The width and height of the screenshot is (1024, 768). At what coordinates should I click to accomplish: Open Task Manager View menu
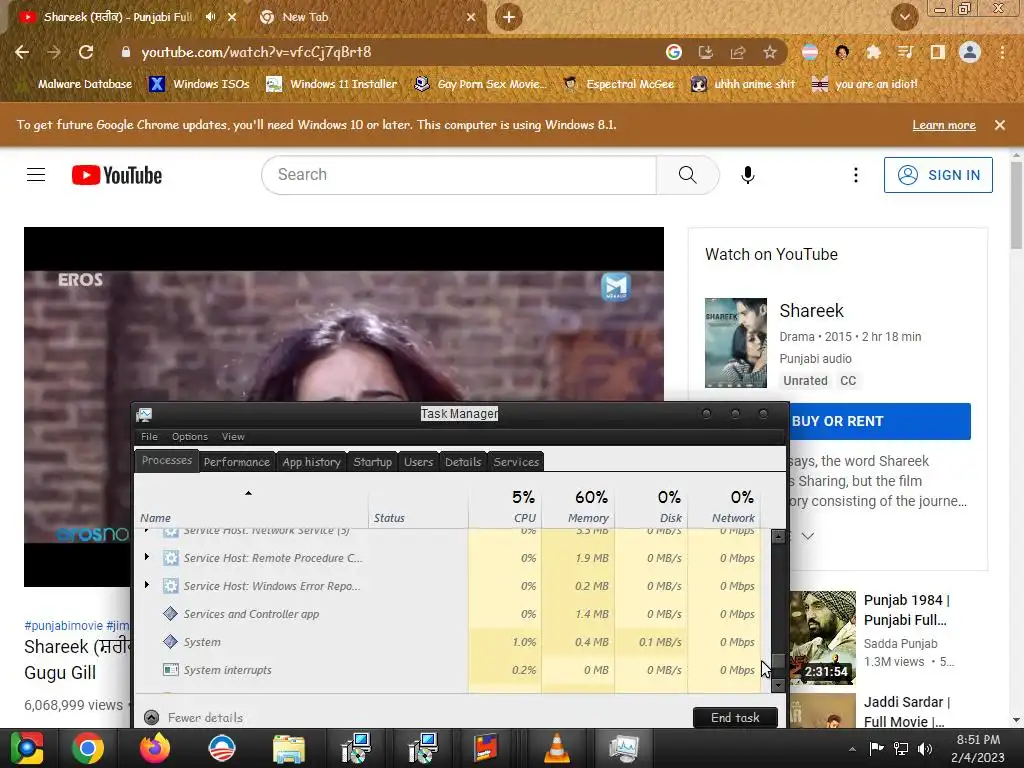pos(232,437)
